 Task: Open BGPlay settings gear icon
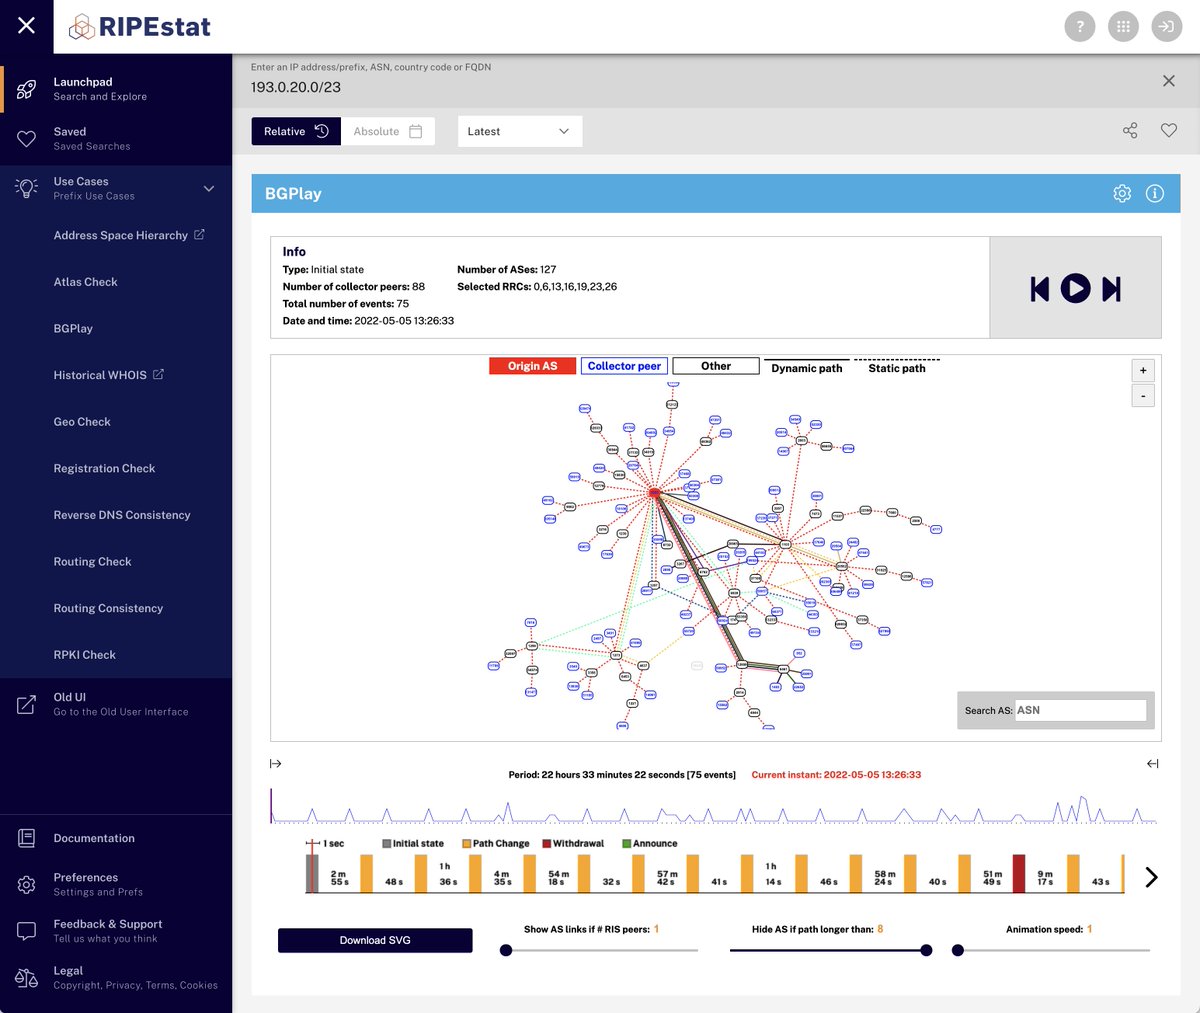[x=1122, y=194]
